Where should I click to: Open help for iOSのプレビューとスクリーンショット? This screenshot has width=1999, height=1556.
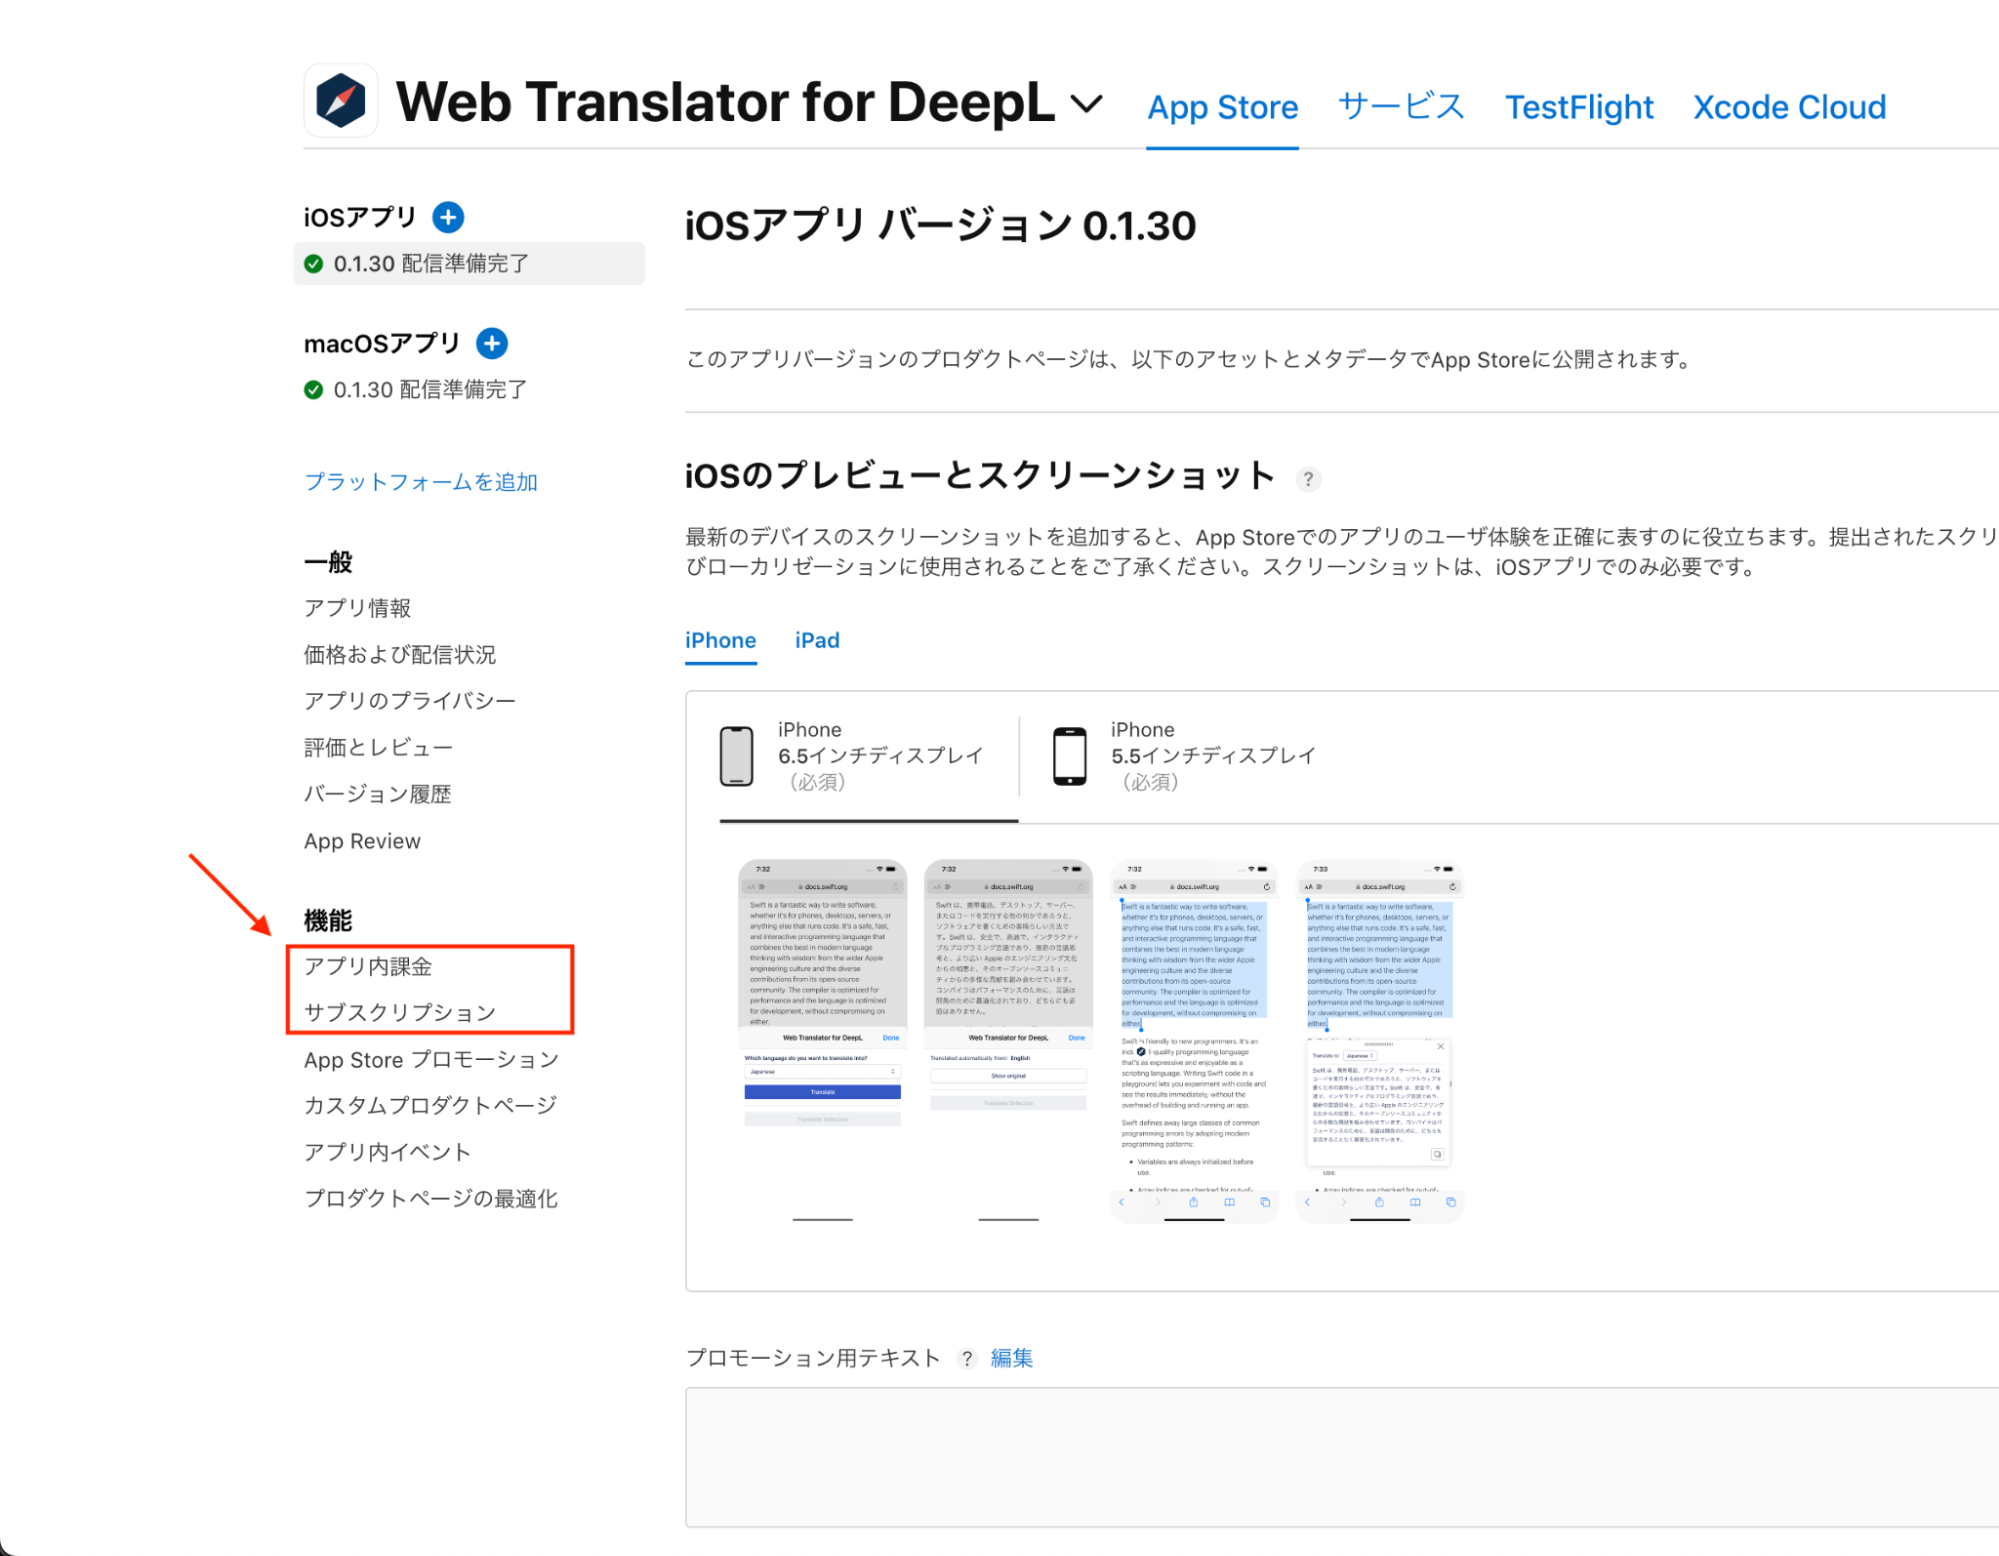[x=1308, y=479]
